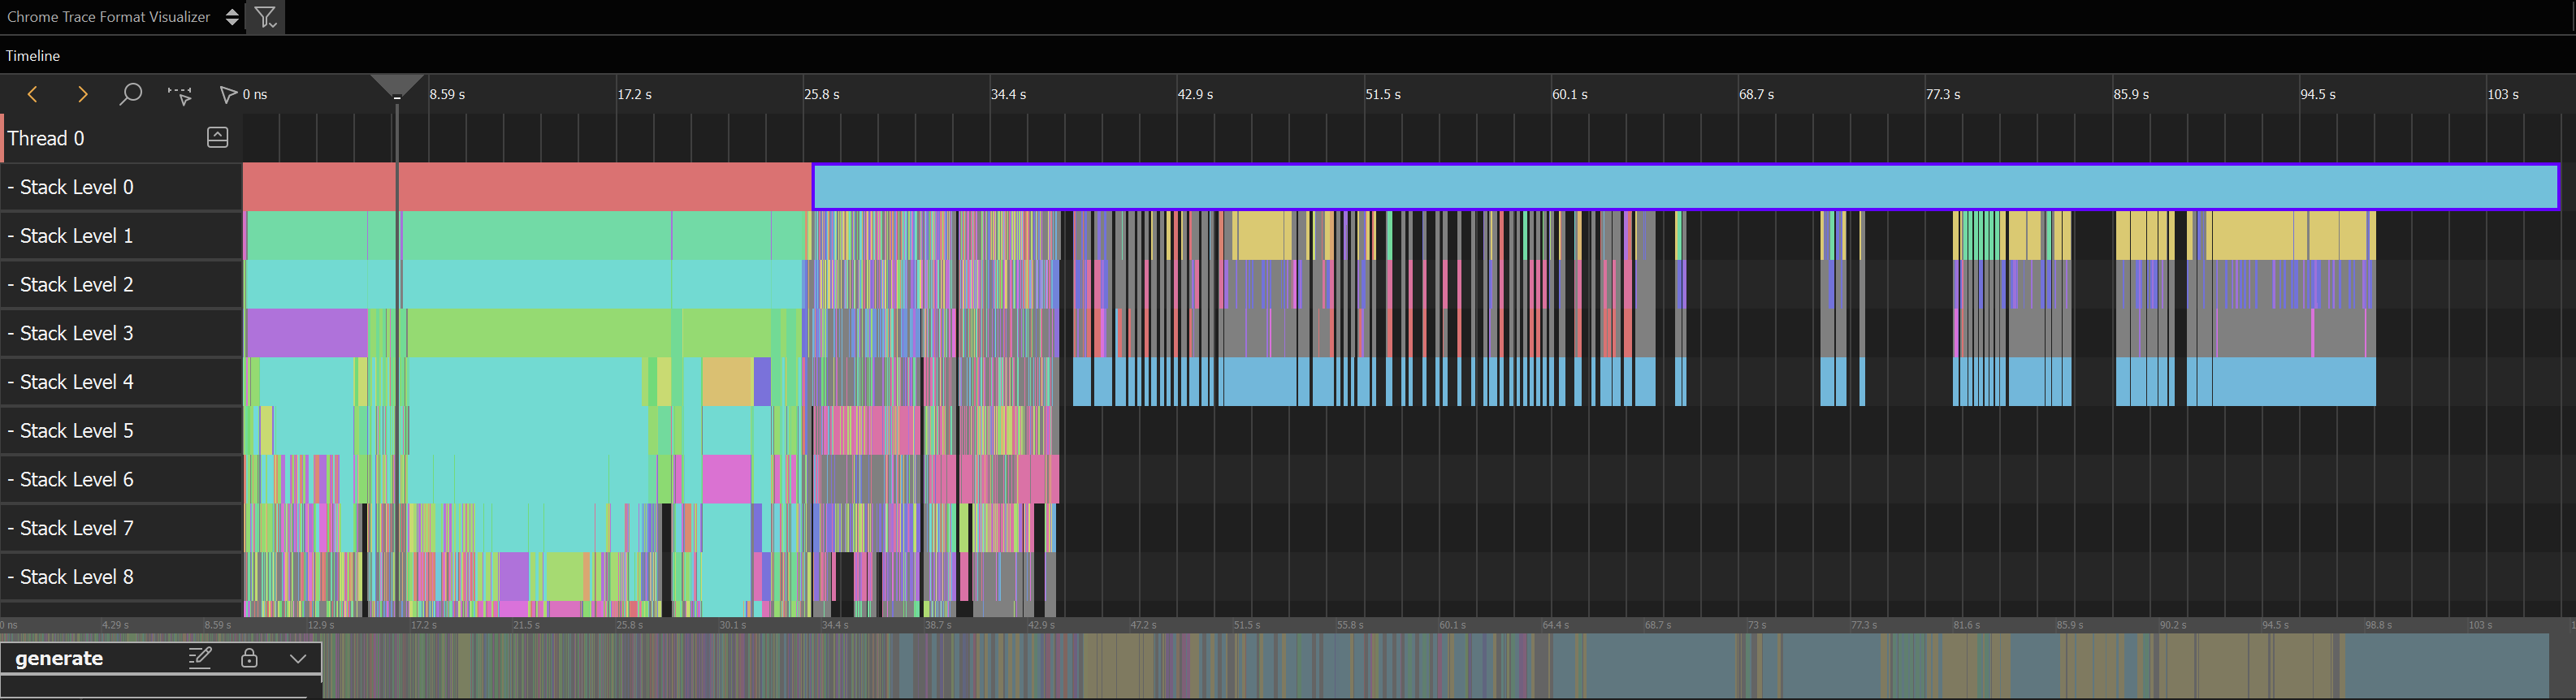Image resolution: width=2576 pixels, height=700 pixels.
Task: Click the 51.5 s label on the top ruler
Action: (x=1383, y=94)
